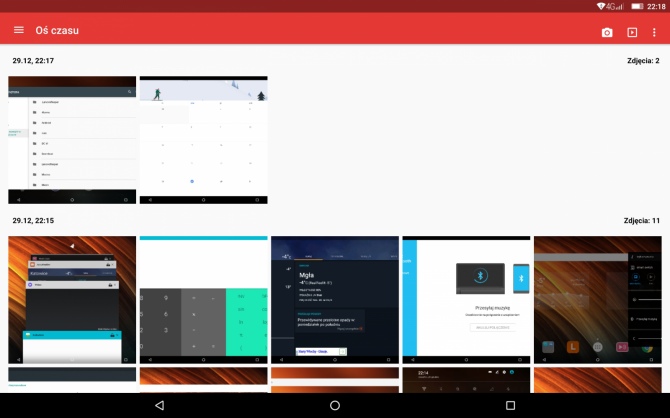Tap the 'Zdjęcia: 11' photo count label

[639, 220]
